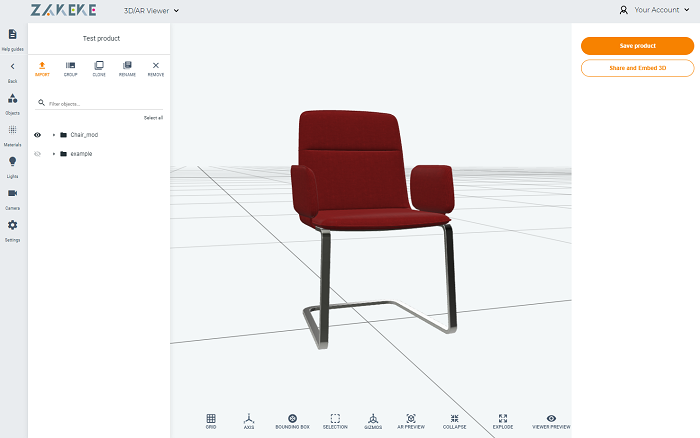Click the Remove object icon
This screenshot has width=700, height=438.
click(156, 65)
